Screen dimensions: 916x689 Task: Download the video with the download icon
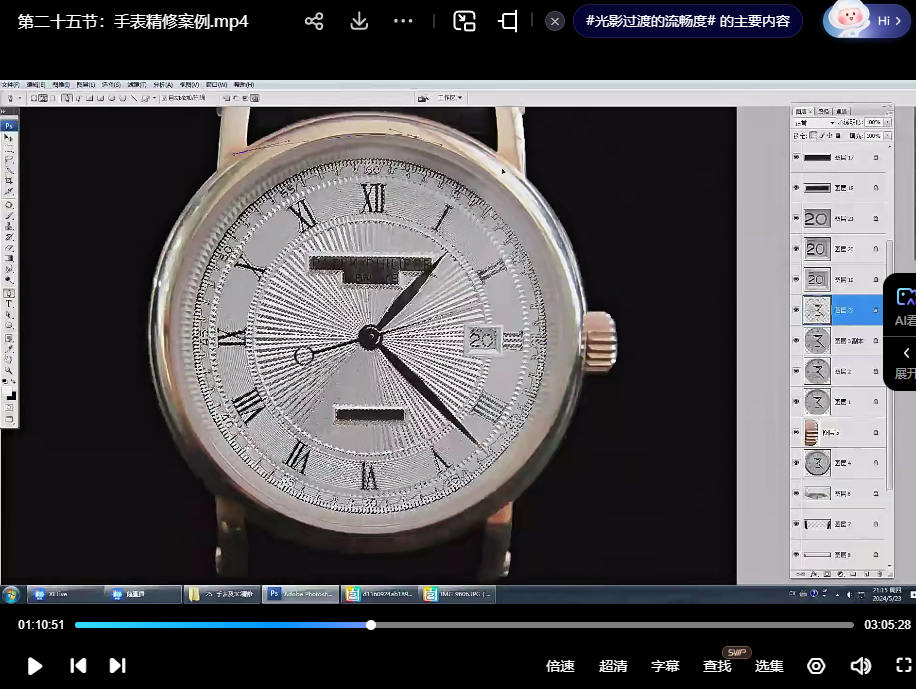pyautogui.click(x=359, y=21)
